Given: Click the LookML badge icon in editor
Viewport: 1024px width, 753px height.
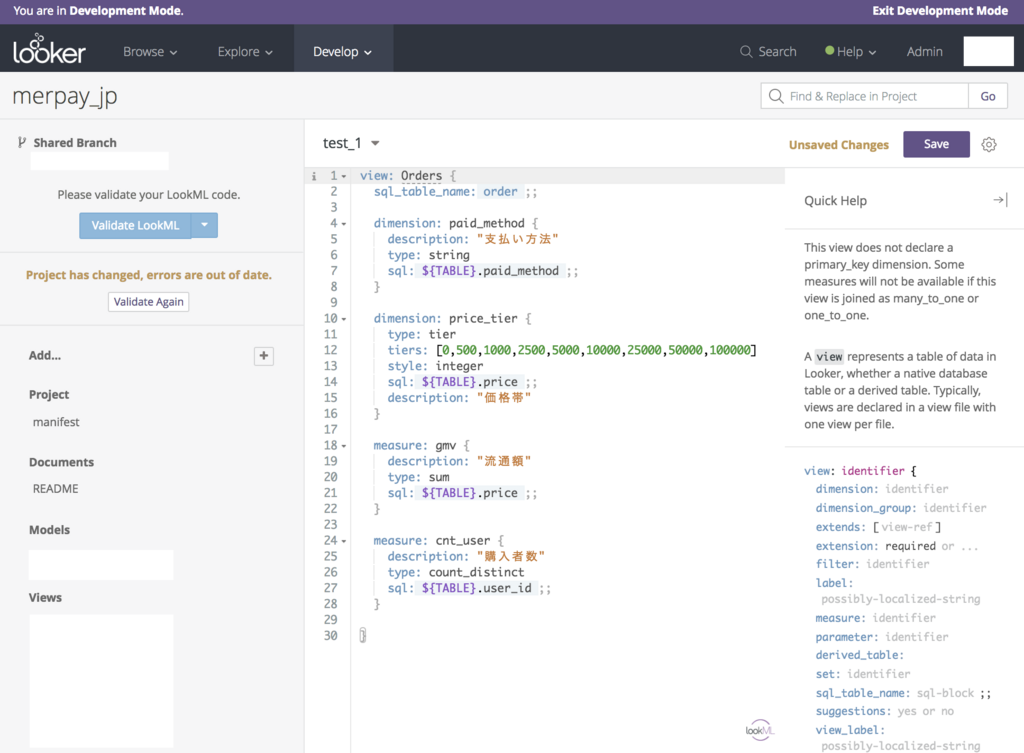Looking at the screenshot, I should tap(759, 729).
